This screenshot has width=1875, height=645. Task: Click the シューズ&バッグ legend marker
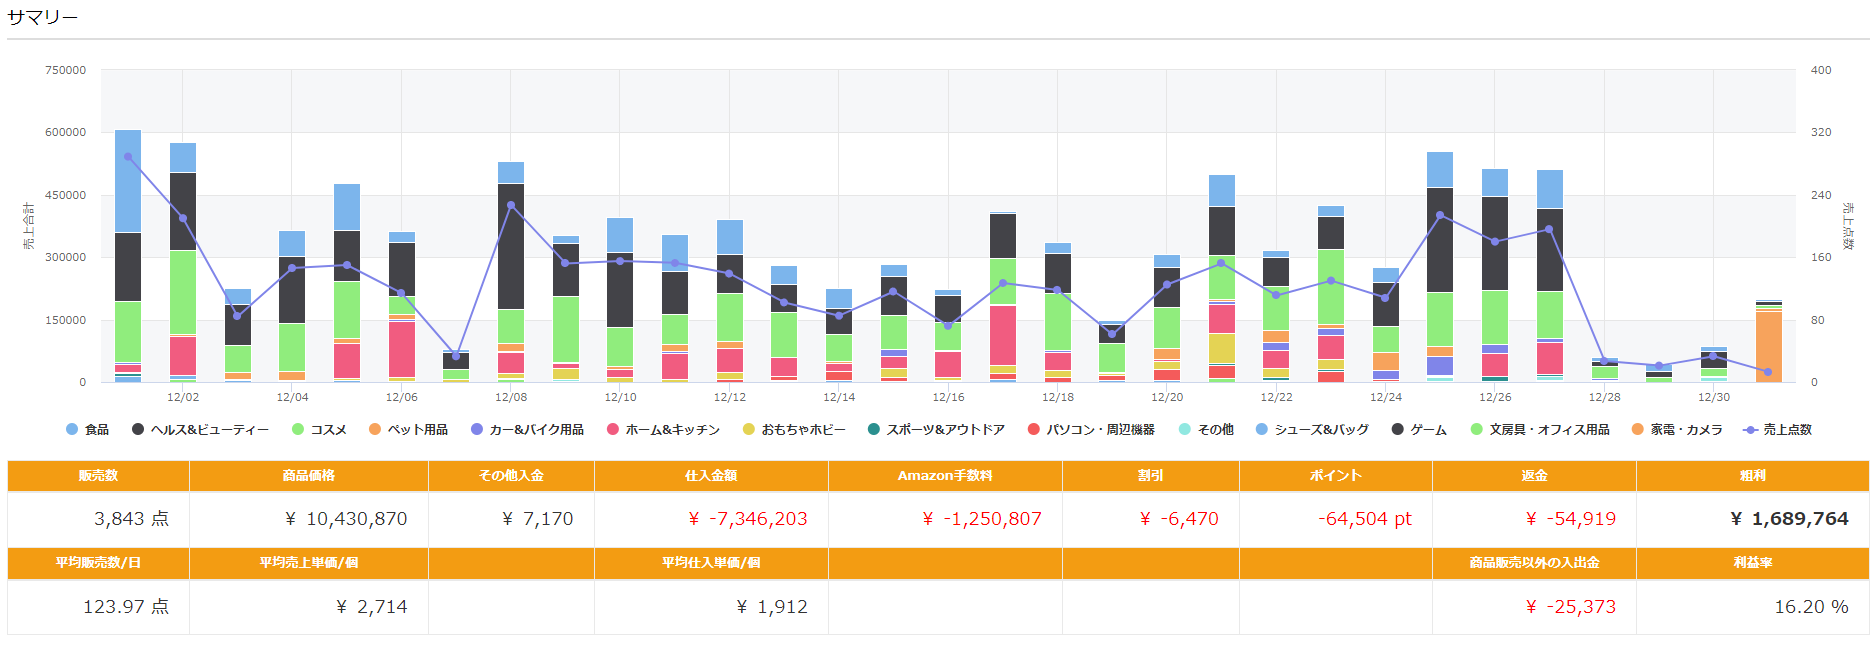pos(1262,429)
